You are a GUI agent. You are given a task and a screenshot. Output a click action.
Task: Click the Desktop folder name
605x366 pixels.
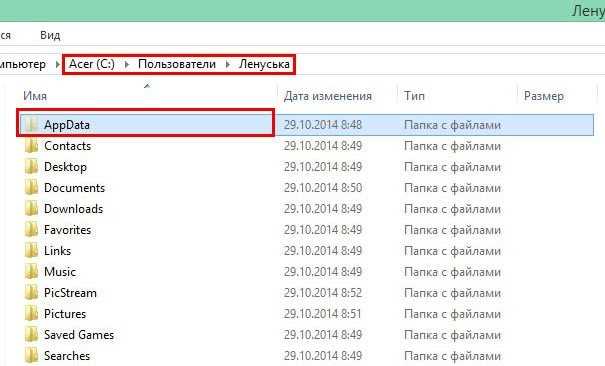tap(65, 167)
